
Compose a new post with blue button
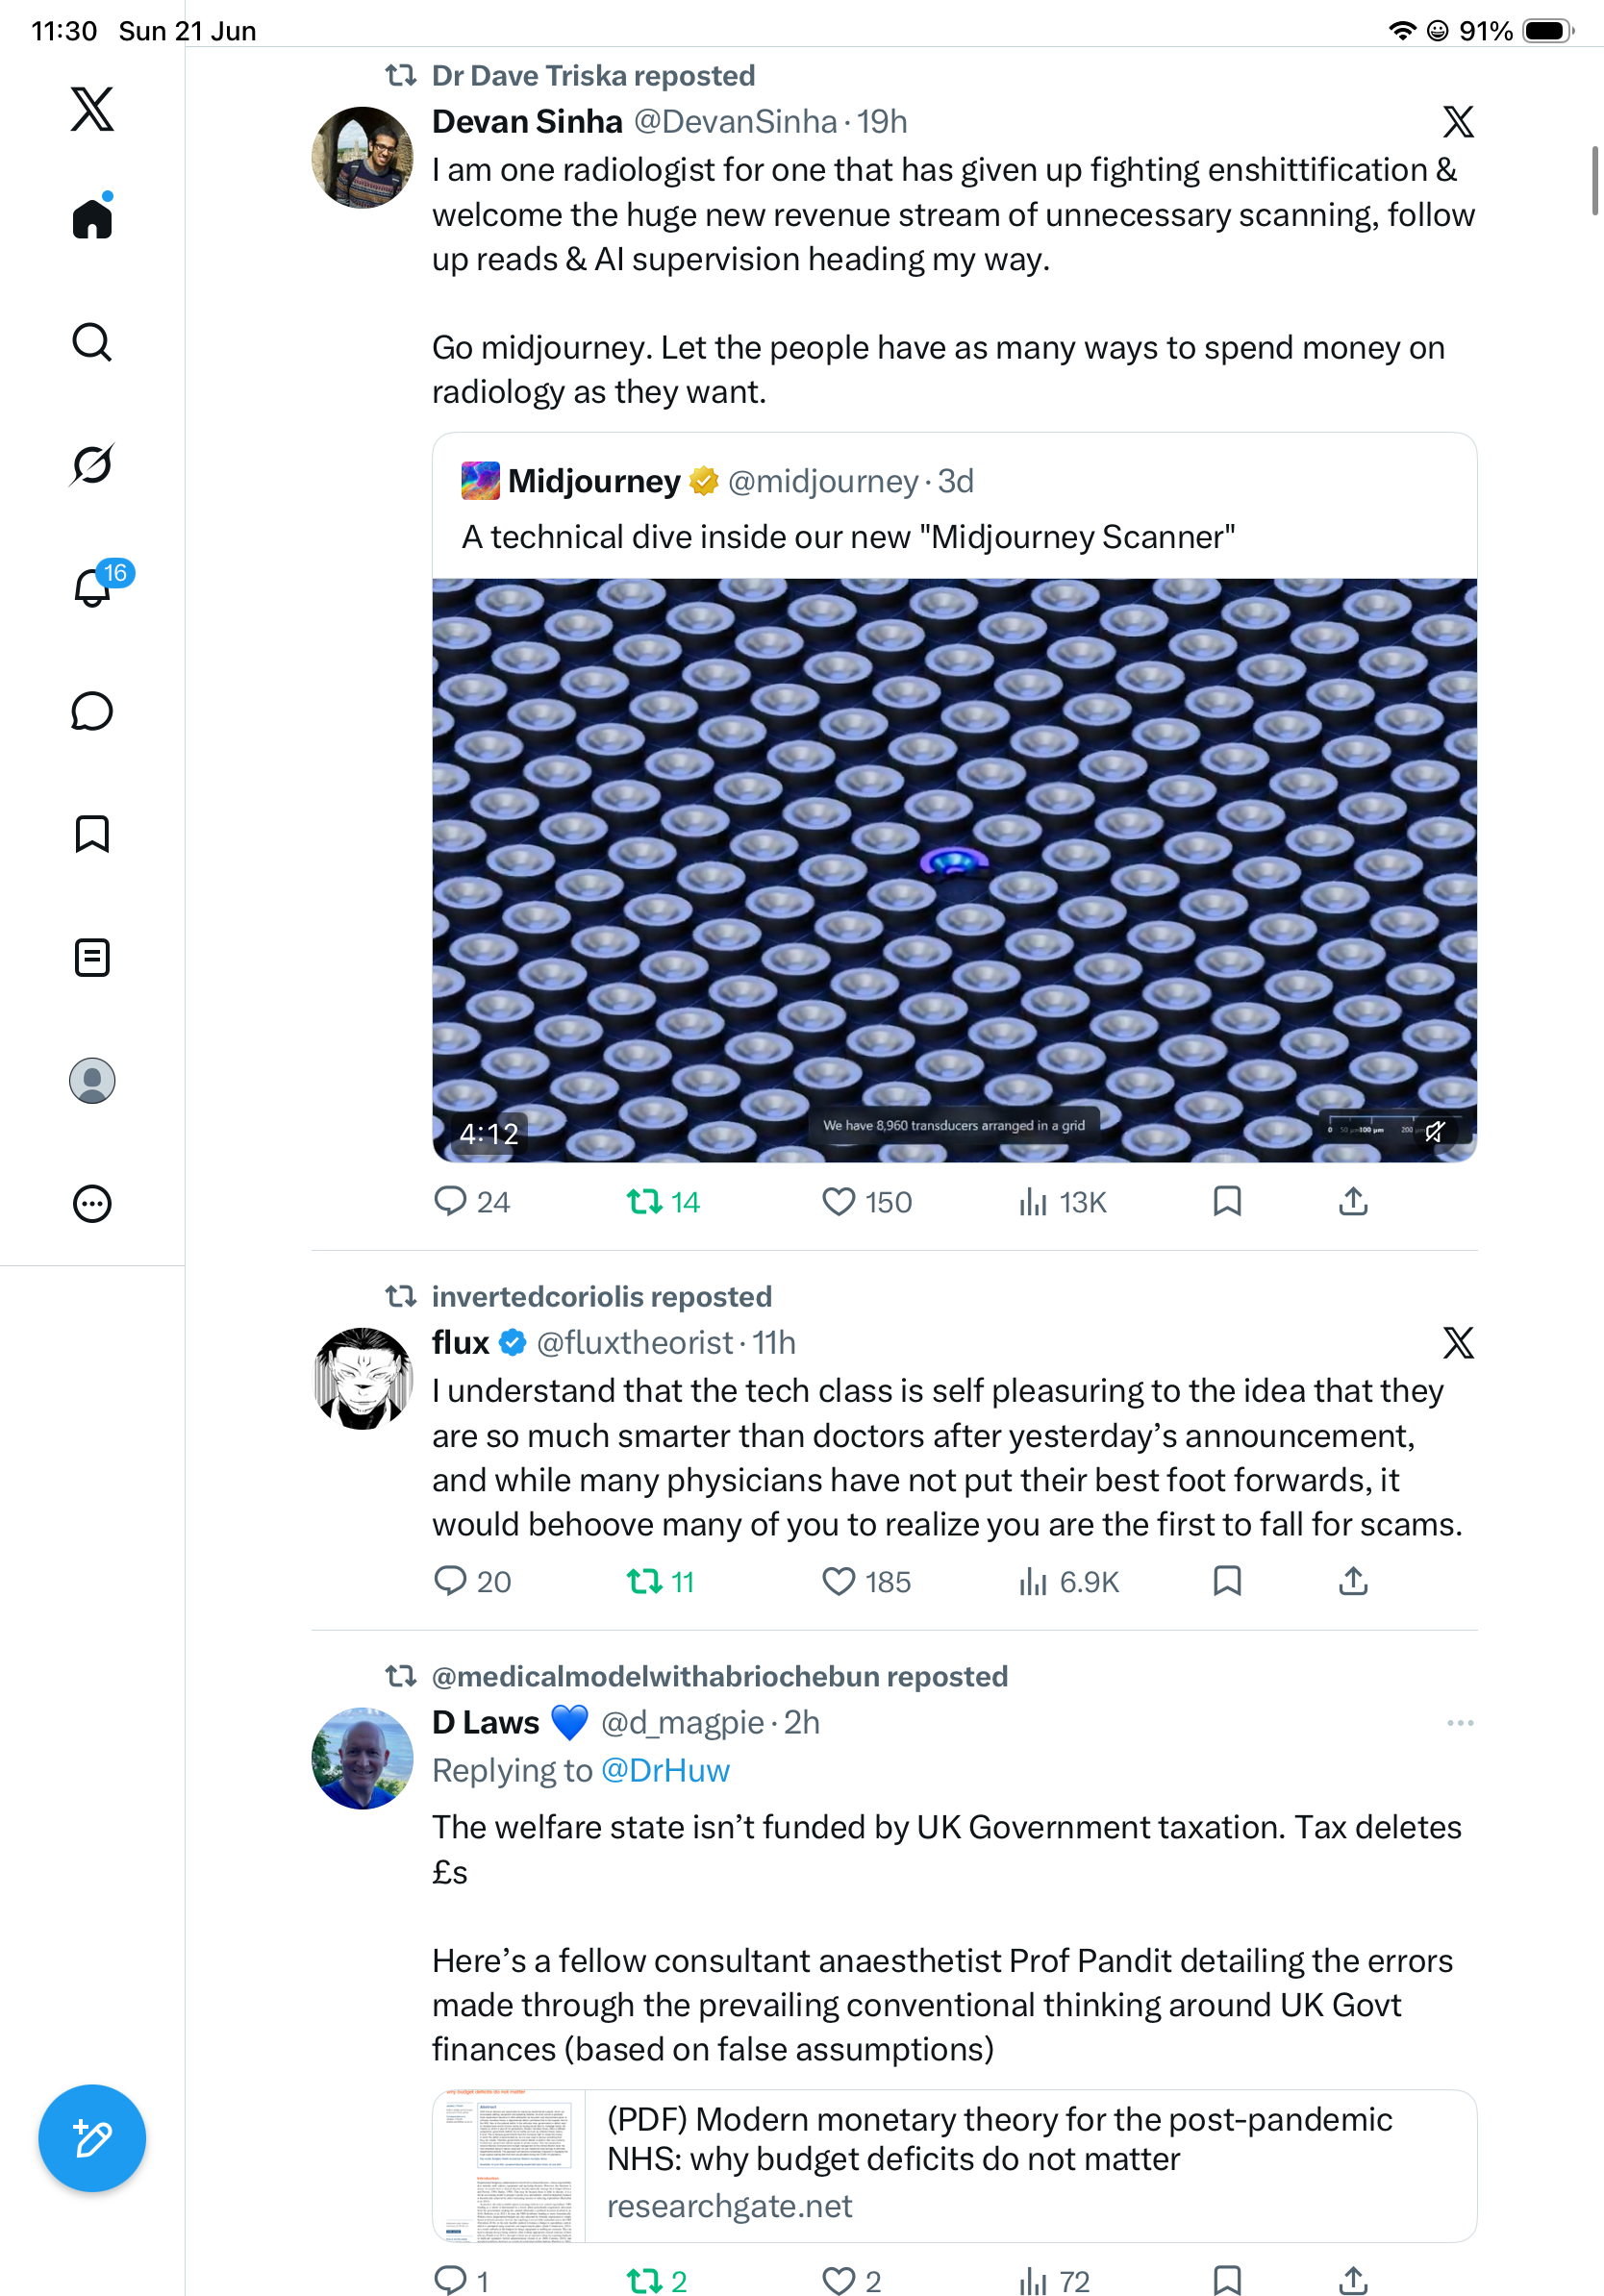tap(92, 2139)
